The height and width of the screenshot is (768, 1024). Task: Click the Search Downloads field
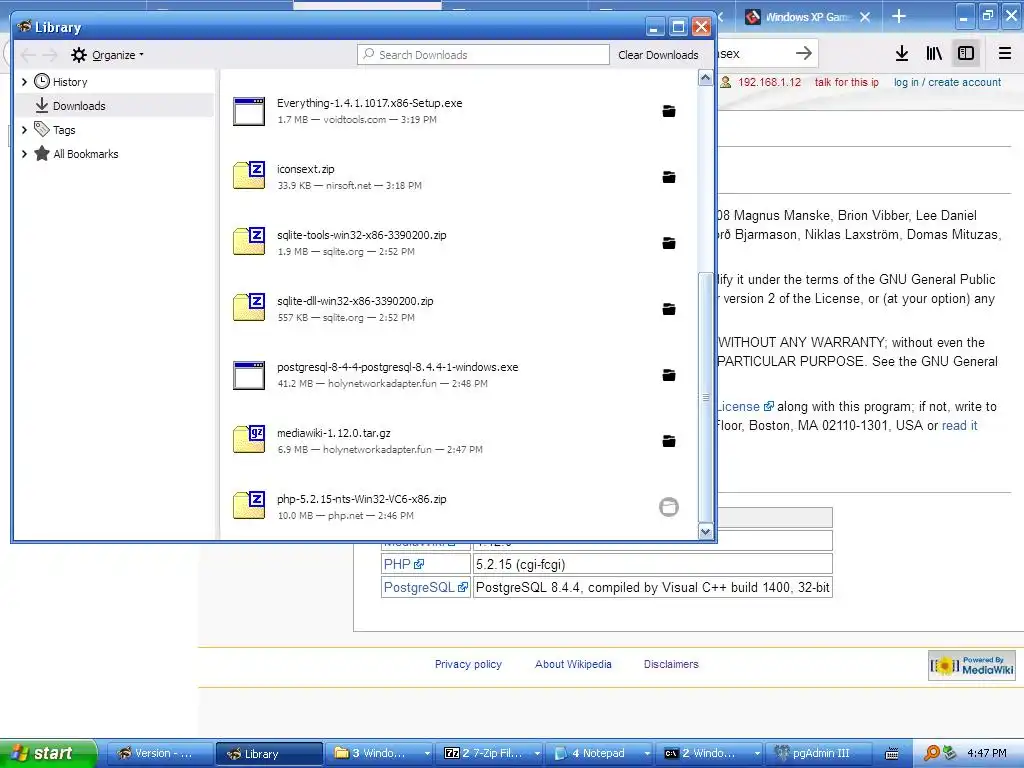pos(483,55)
